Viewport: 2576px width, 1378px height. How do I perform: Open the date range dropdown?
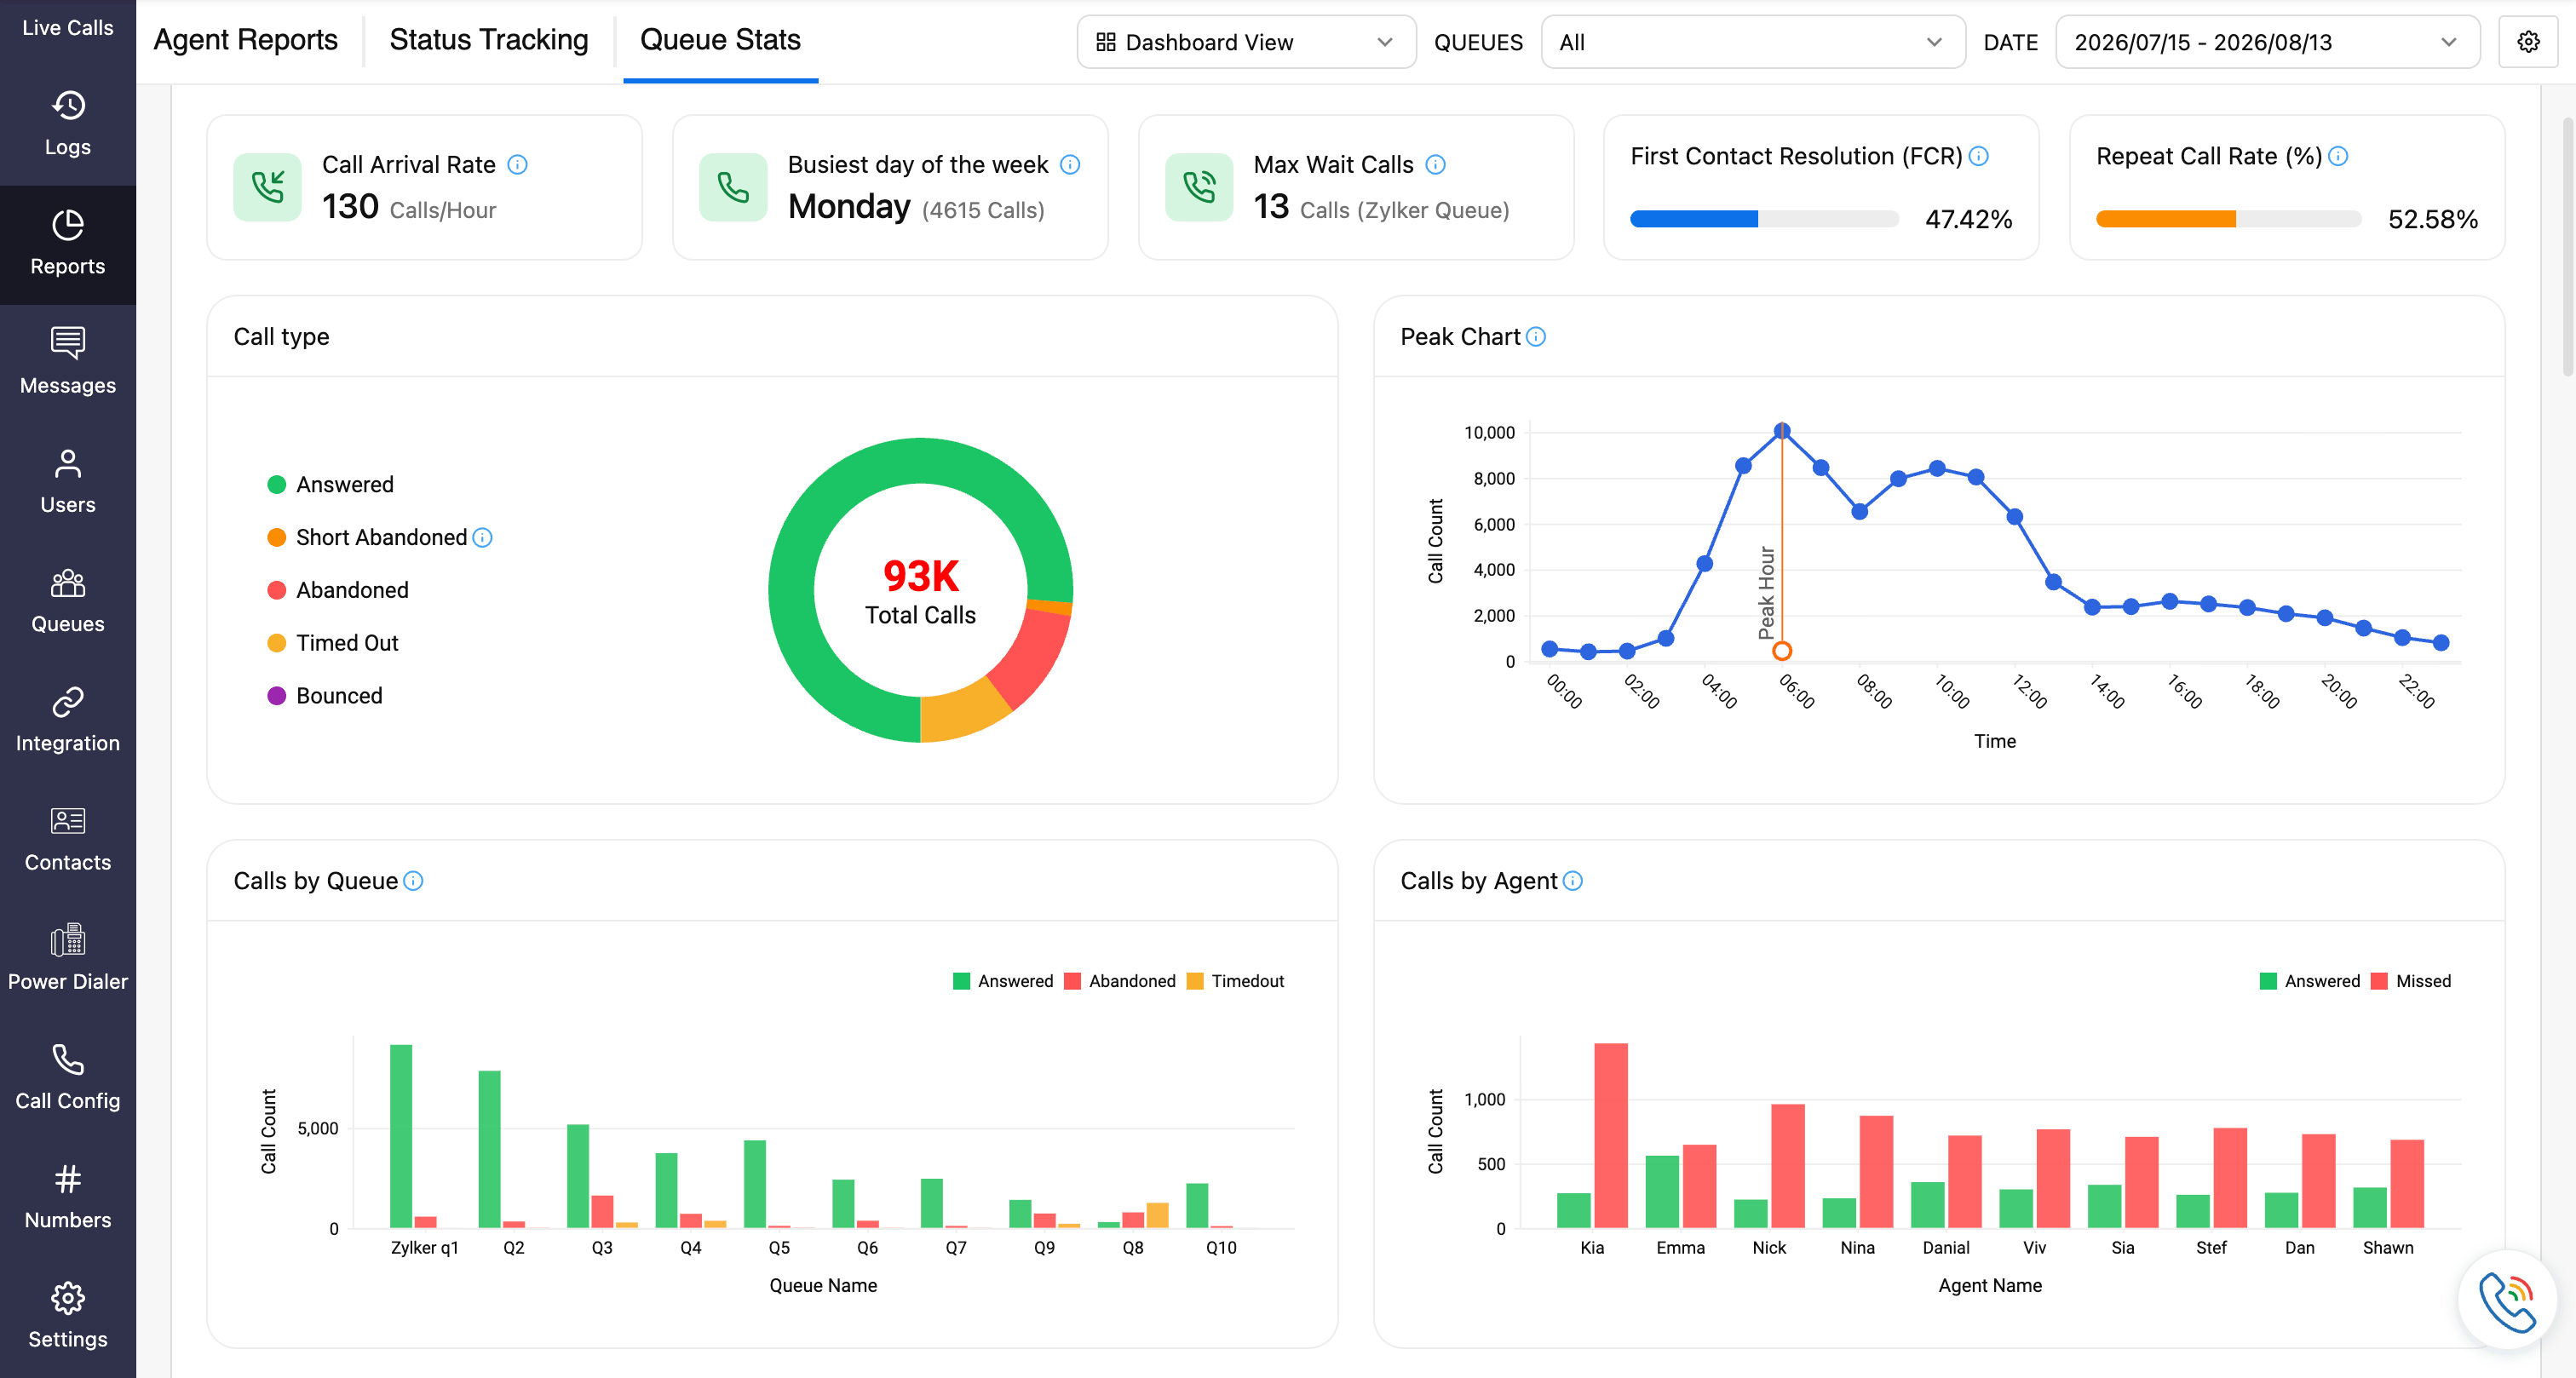(2267, 42)
